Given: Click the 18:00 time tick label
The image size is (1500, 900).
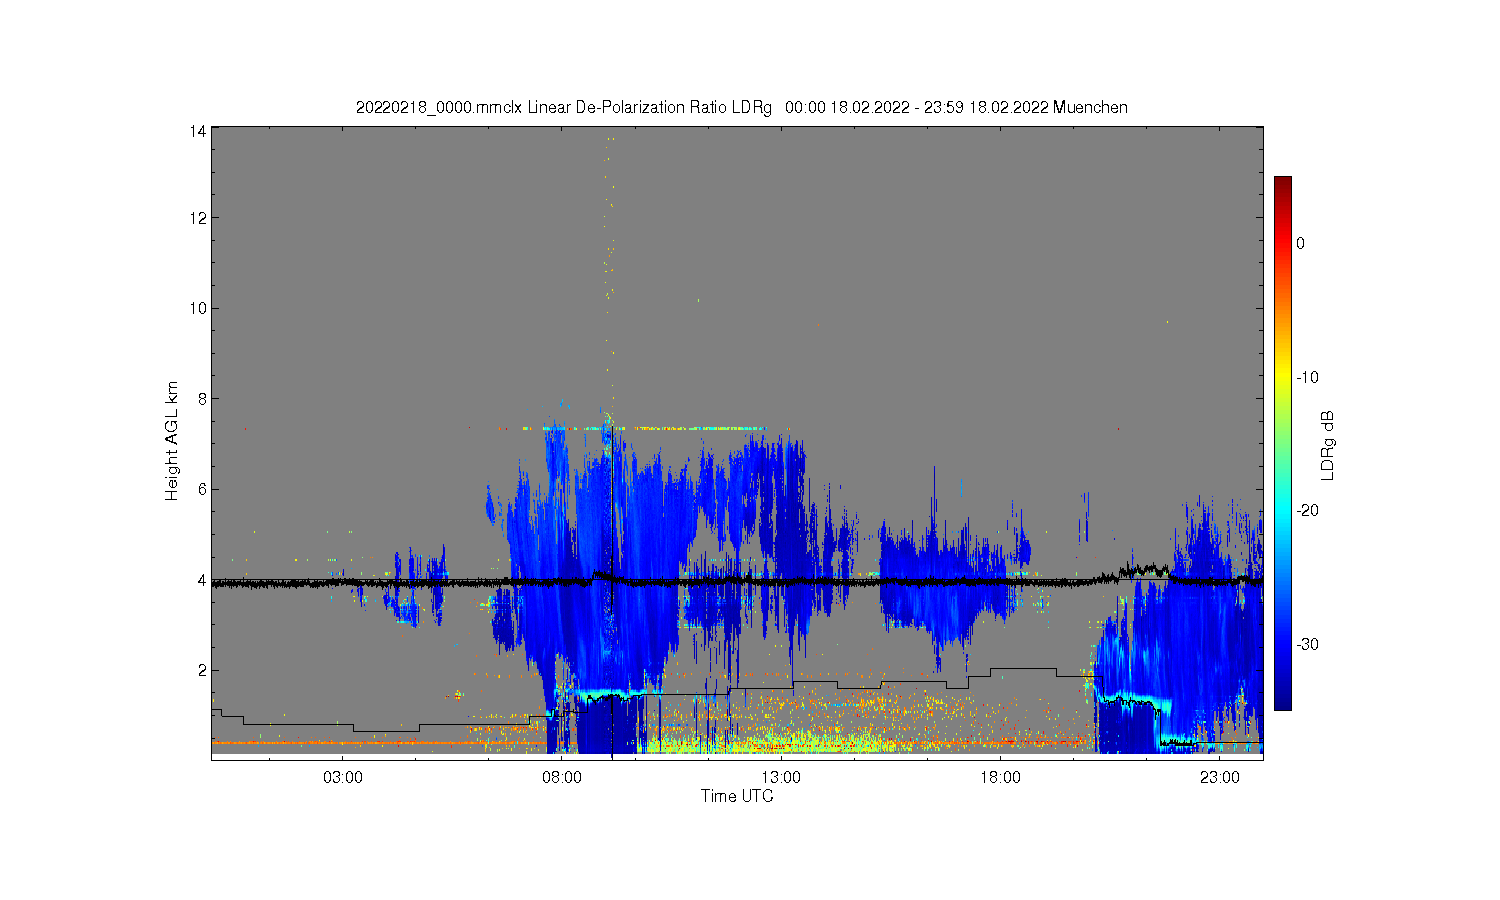Looking at the screenshot, I should [1000, 777].
